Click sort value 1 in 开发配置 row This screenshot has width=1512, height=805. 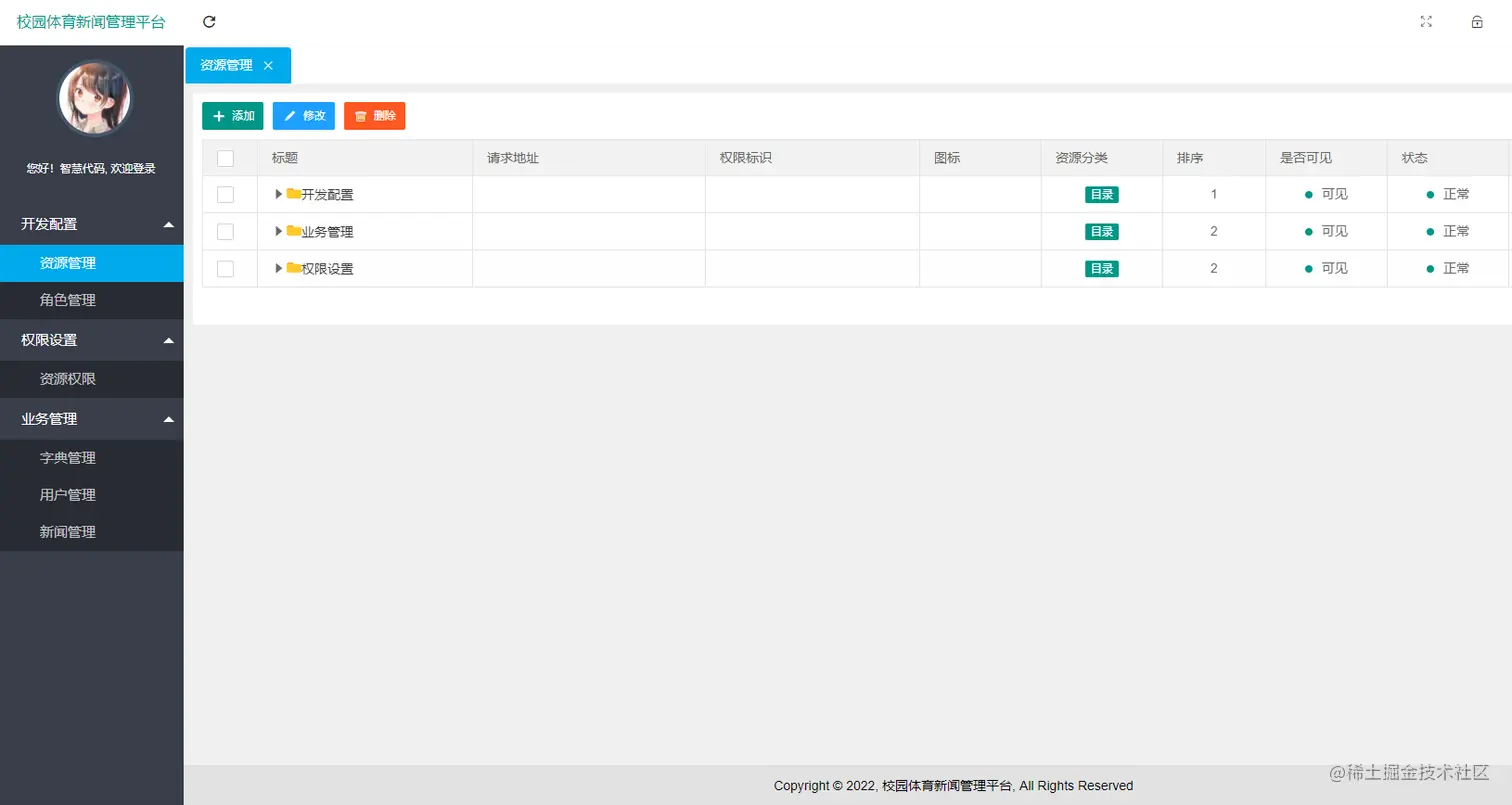(1214, 194)
